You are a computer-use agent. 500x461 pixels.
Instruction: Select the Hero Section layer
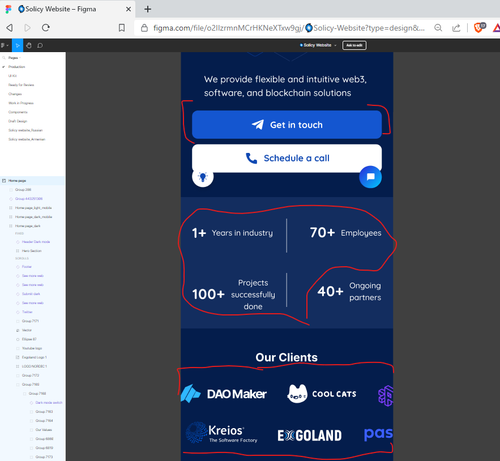pos(32,251)
